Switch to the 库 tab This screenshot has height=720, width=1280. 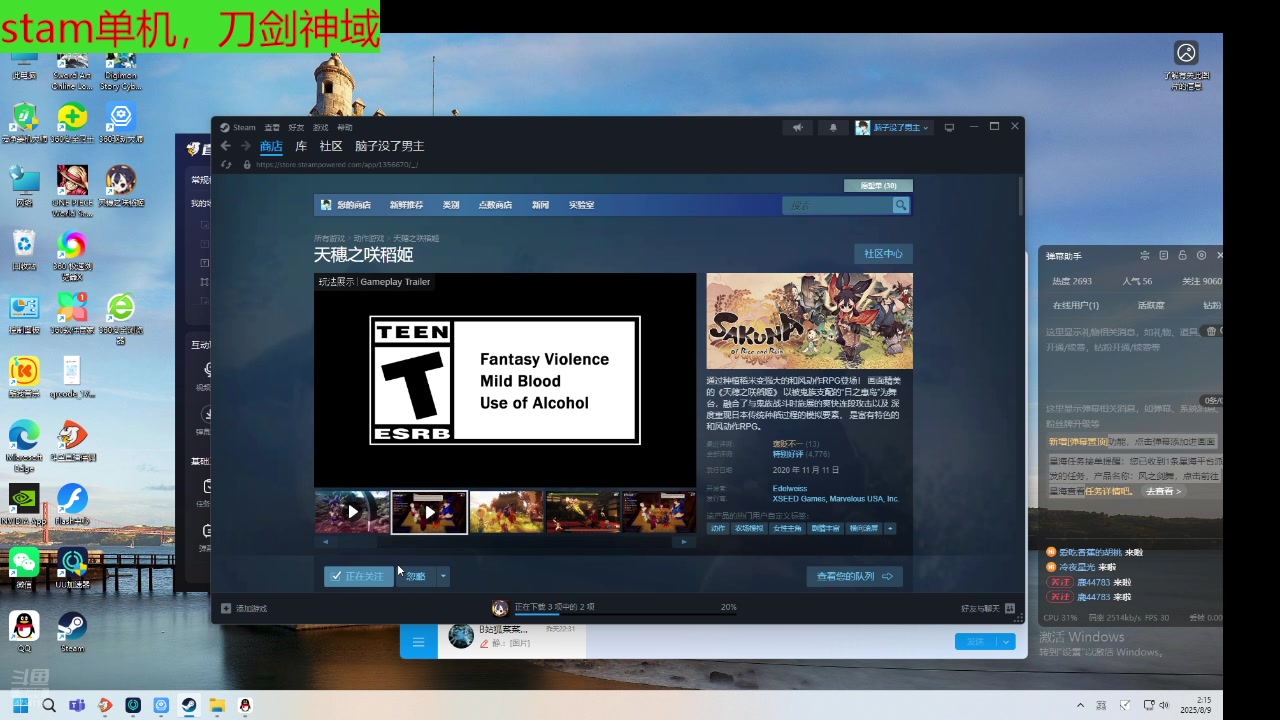tap(301, 146)
